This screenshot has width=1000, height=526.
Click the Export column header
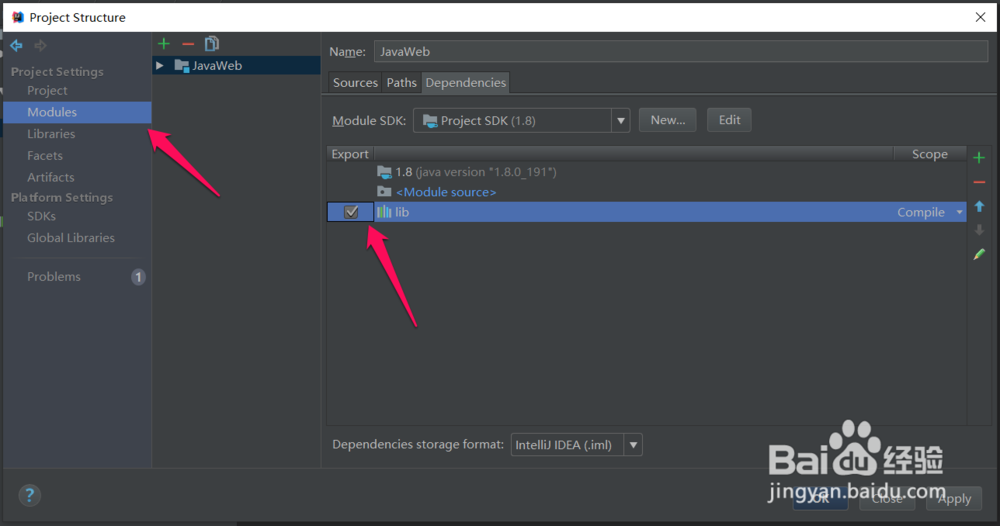point(349,154)
